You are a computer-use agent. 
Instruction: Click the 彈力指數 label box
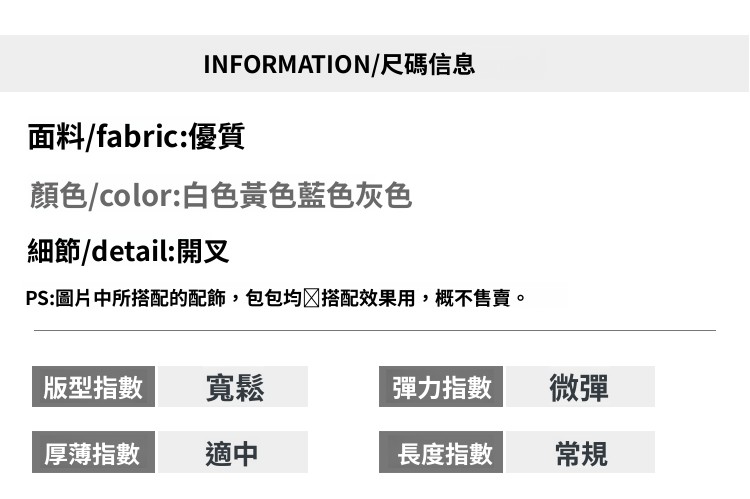(441, 387)
